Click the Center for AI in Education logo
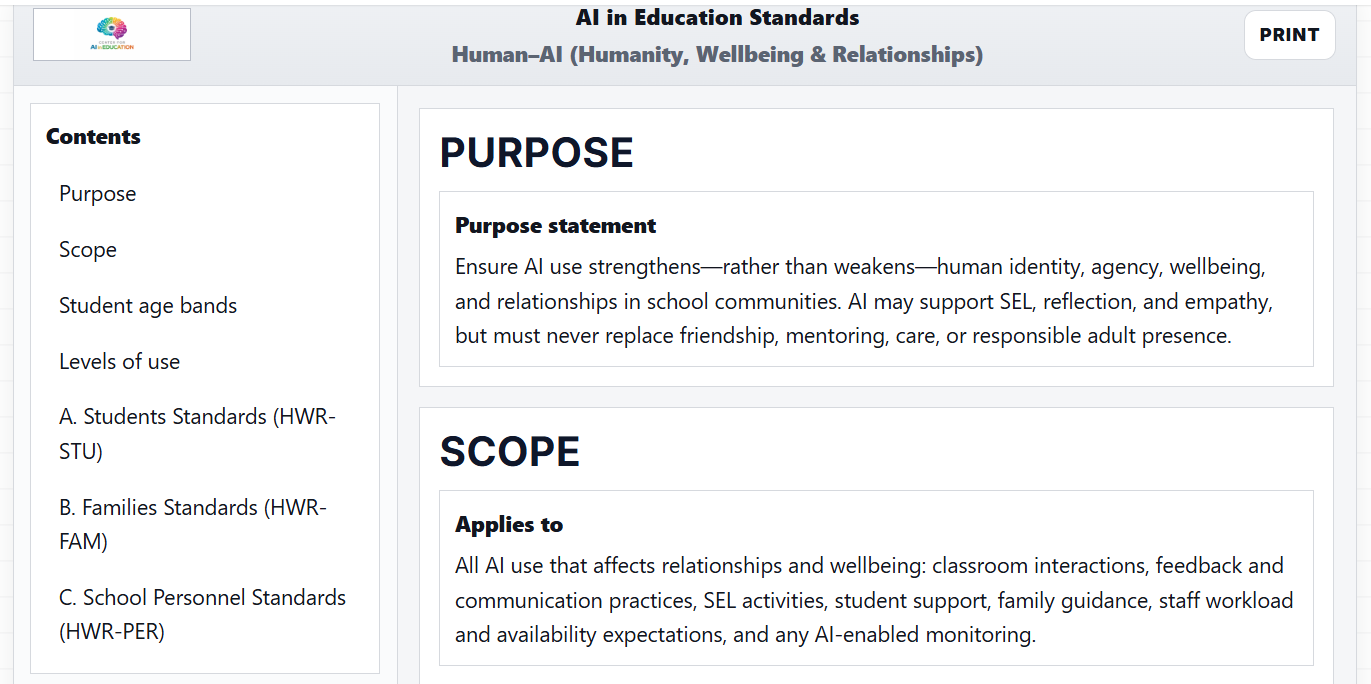 point(112,35)
